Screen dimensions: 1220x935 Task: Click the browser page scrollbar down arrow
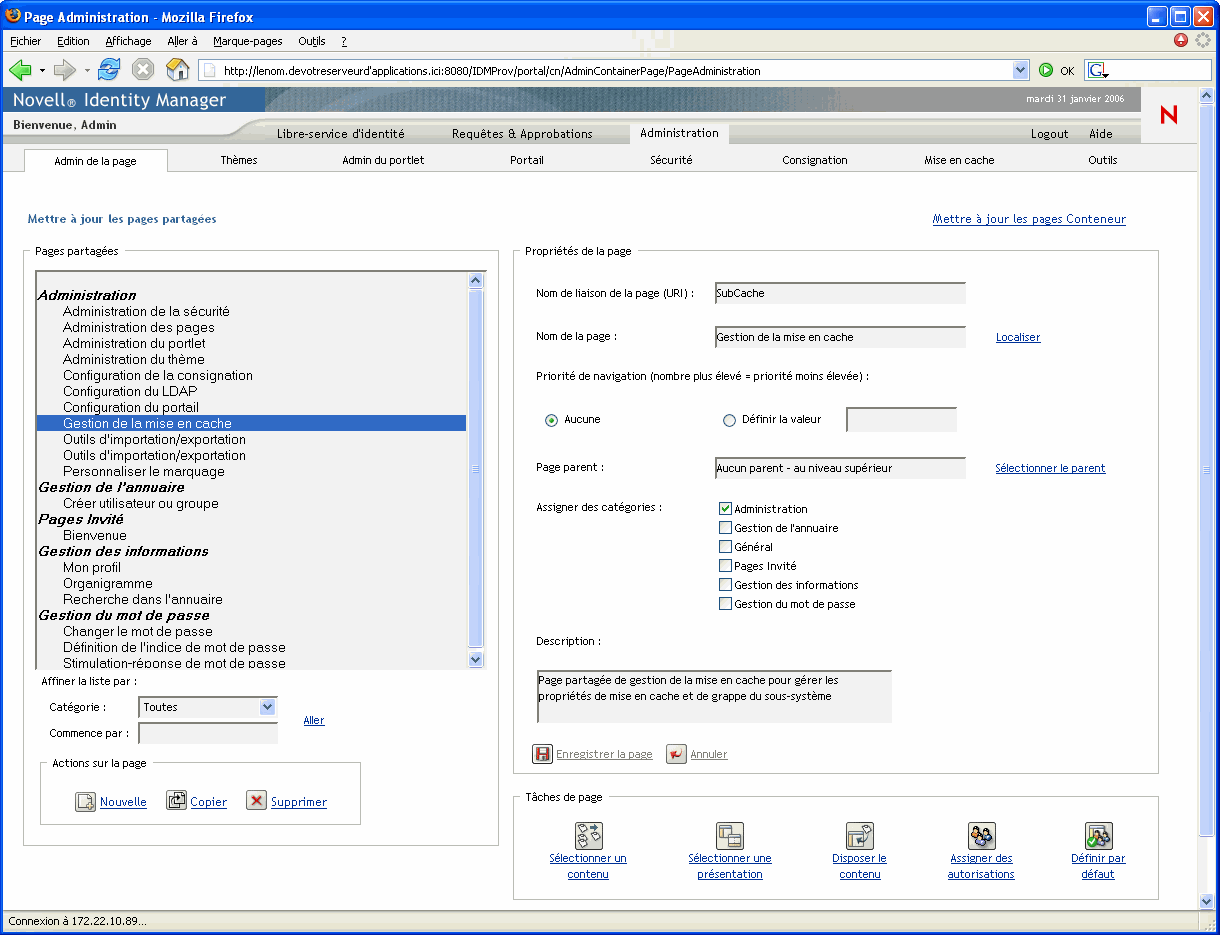(x=1205, y=901)
